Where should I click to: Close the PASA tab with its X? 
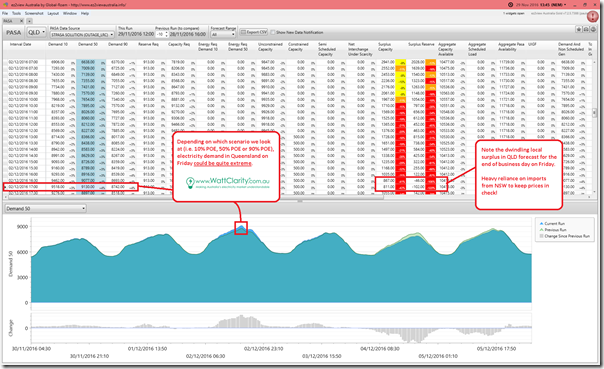click(21, 21)
